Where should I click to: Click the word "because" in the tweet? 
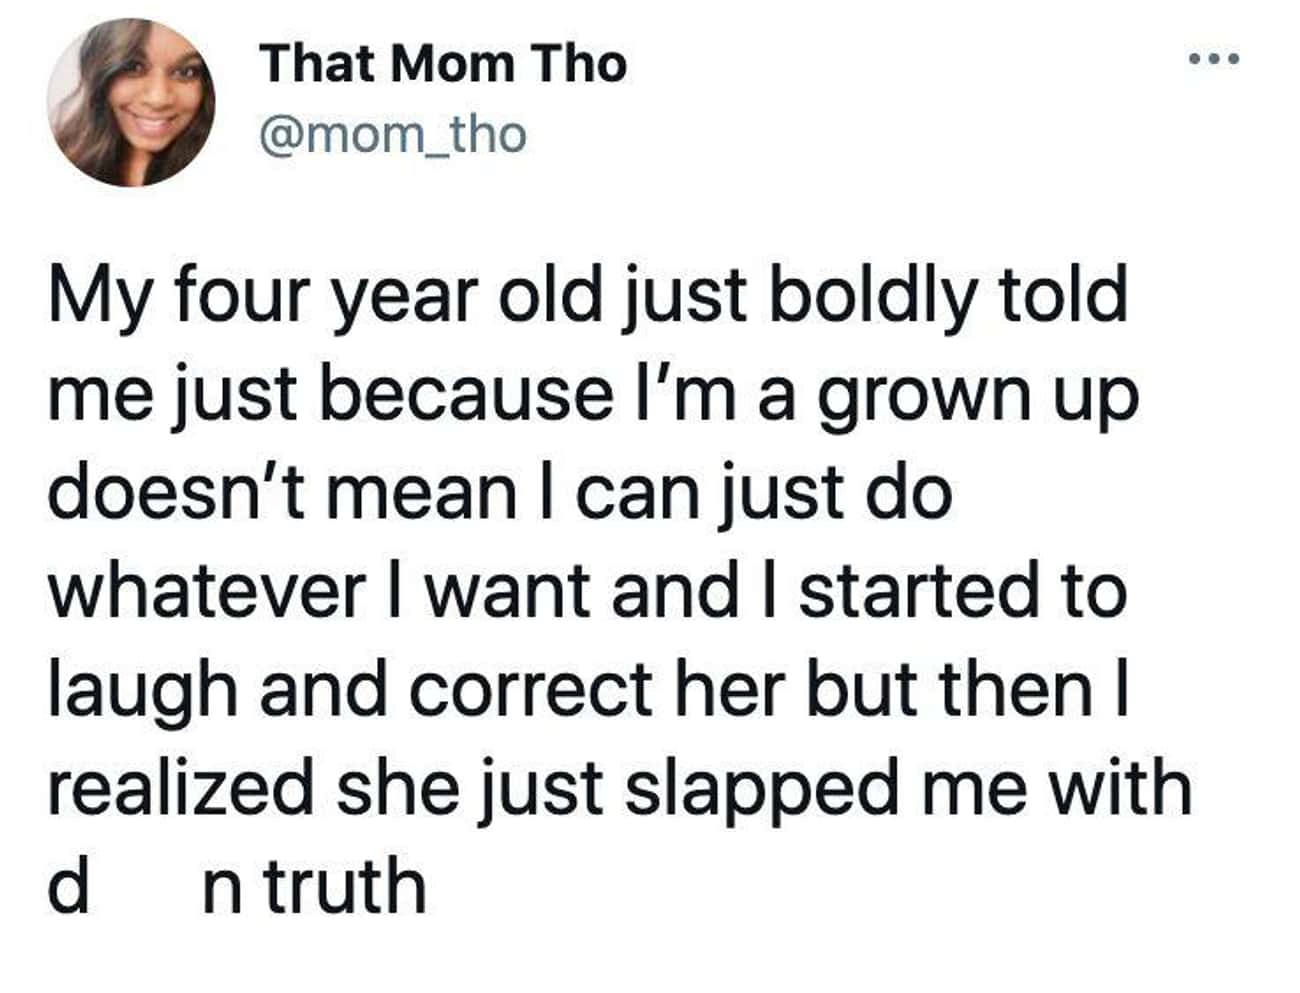click(x=467, y=394)
